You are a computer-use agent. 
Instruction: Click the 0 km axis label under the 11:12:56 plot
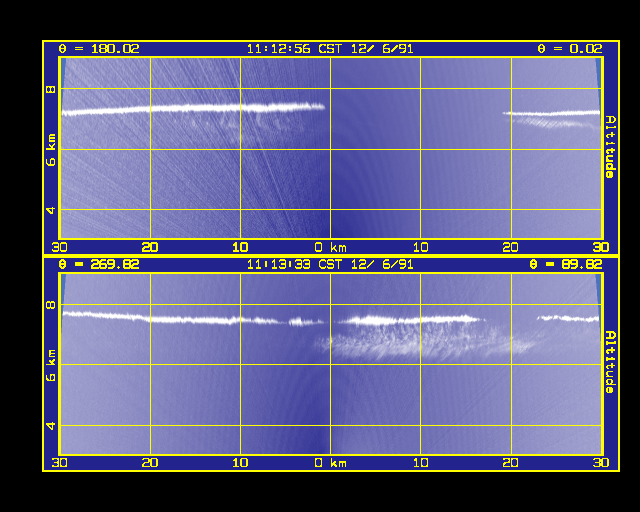330,247
